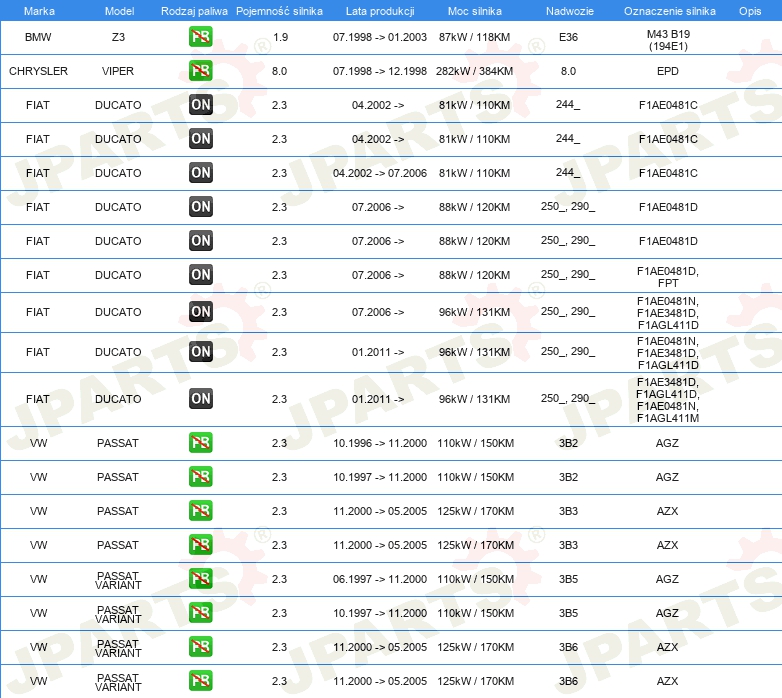Select 8.0 capacity cell in Chrysler Viper row
Screen dimensions: 782x698
click(279, 71)
